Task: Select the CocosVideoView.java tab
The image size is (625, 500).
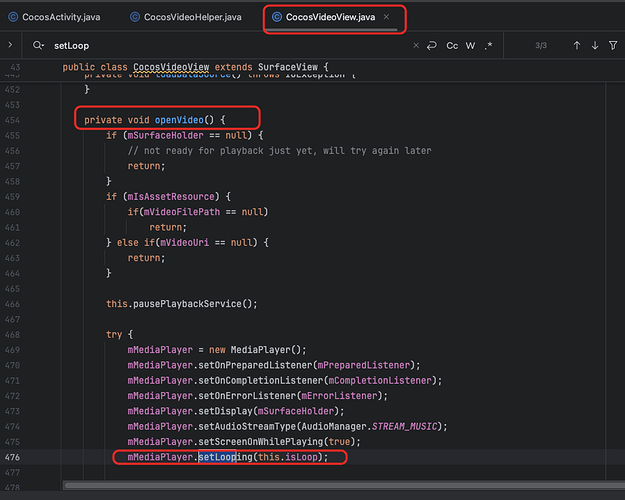Action: [330, 17]
